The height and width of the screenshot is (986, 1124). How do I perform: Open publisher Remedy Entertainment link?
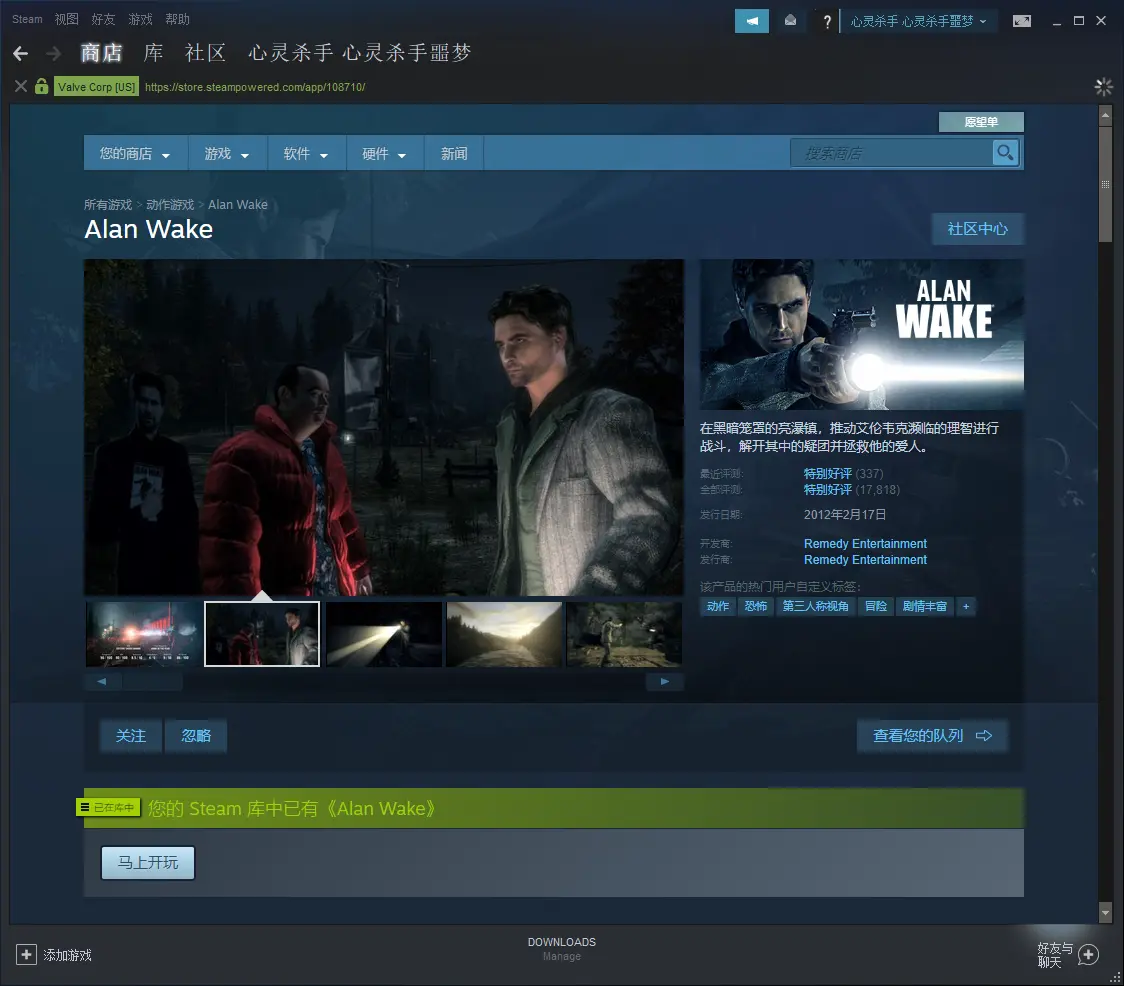(865, 559)
